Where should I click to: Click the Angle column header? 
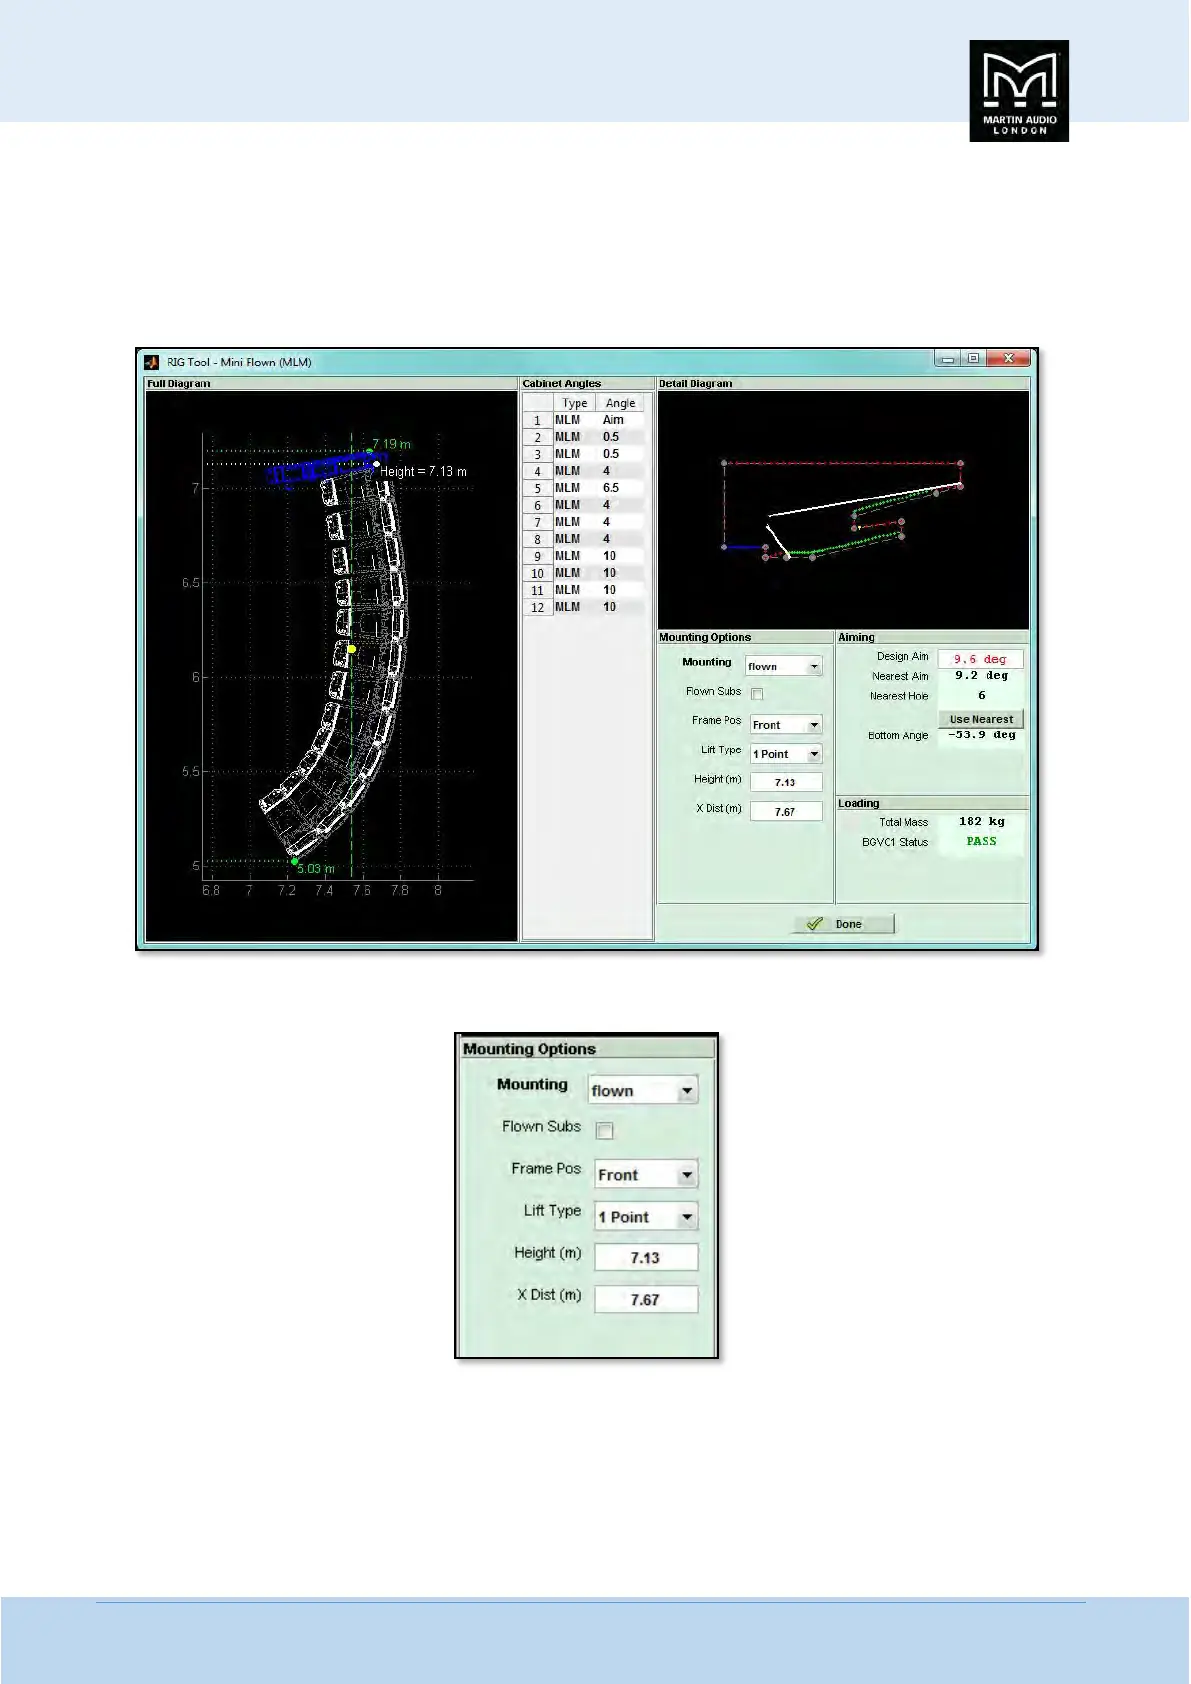pos(620,403)
